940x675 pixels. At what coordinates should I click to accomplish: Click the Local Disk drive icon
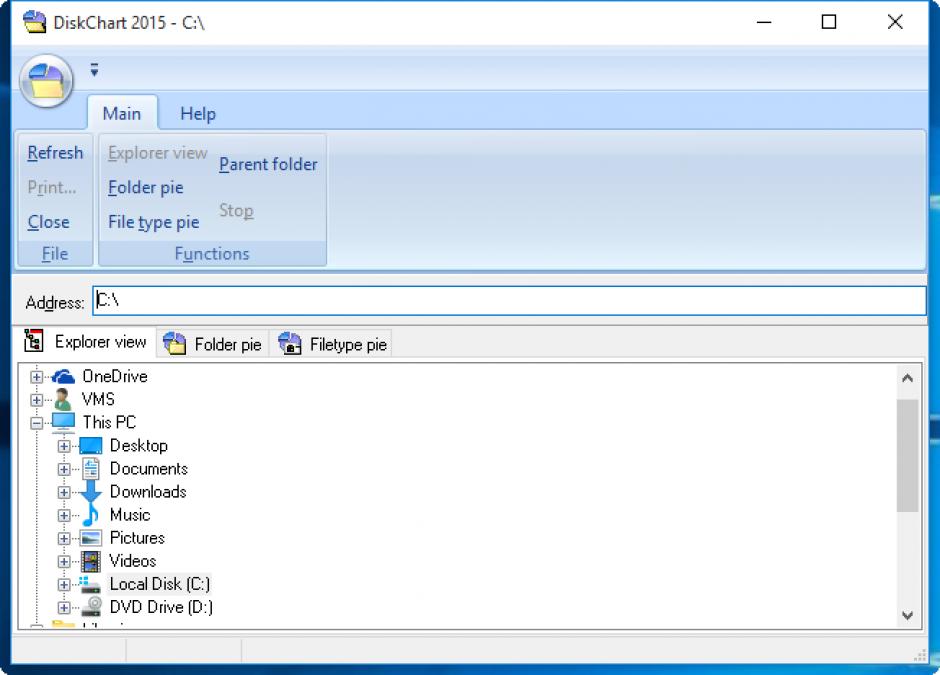(90, 584)
